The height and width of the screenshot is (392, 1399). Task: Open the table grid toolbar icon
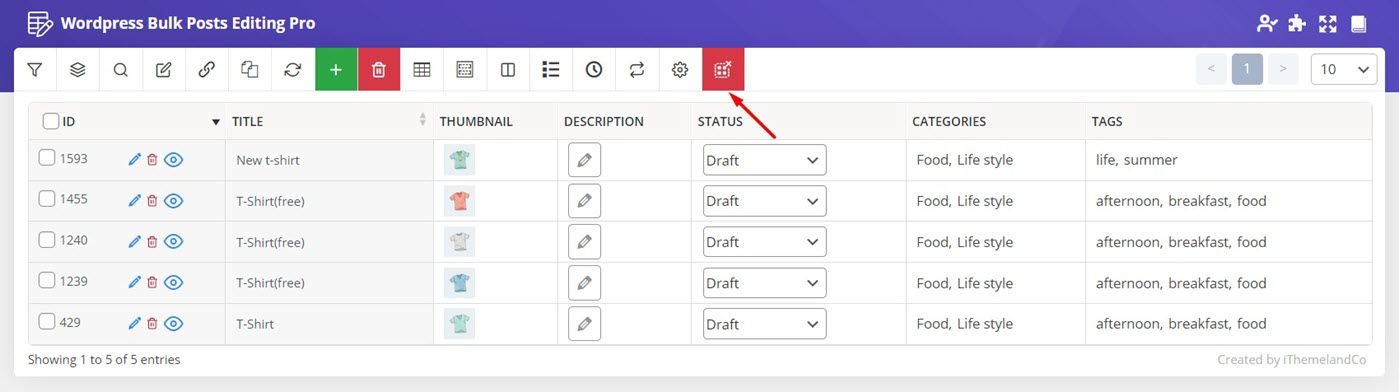tap(422, 70)
